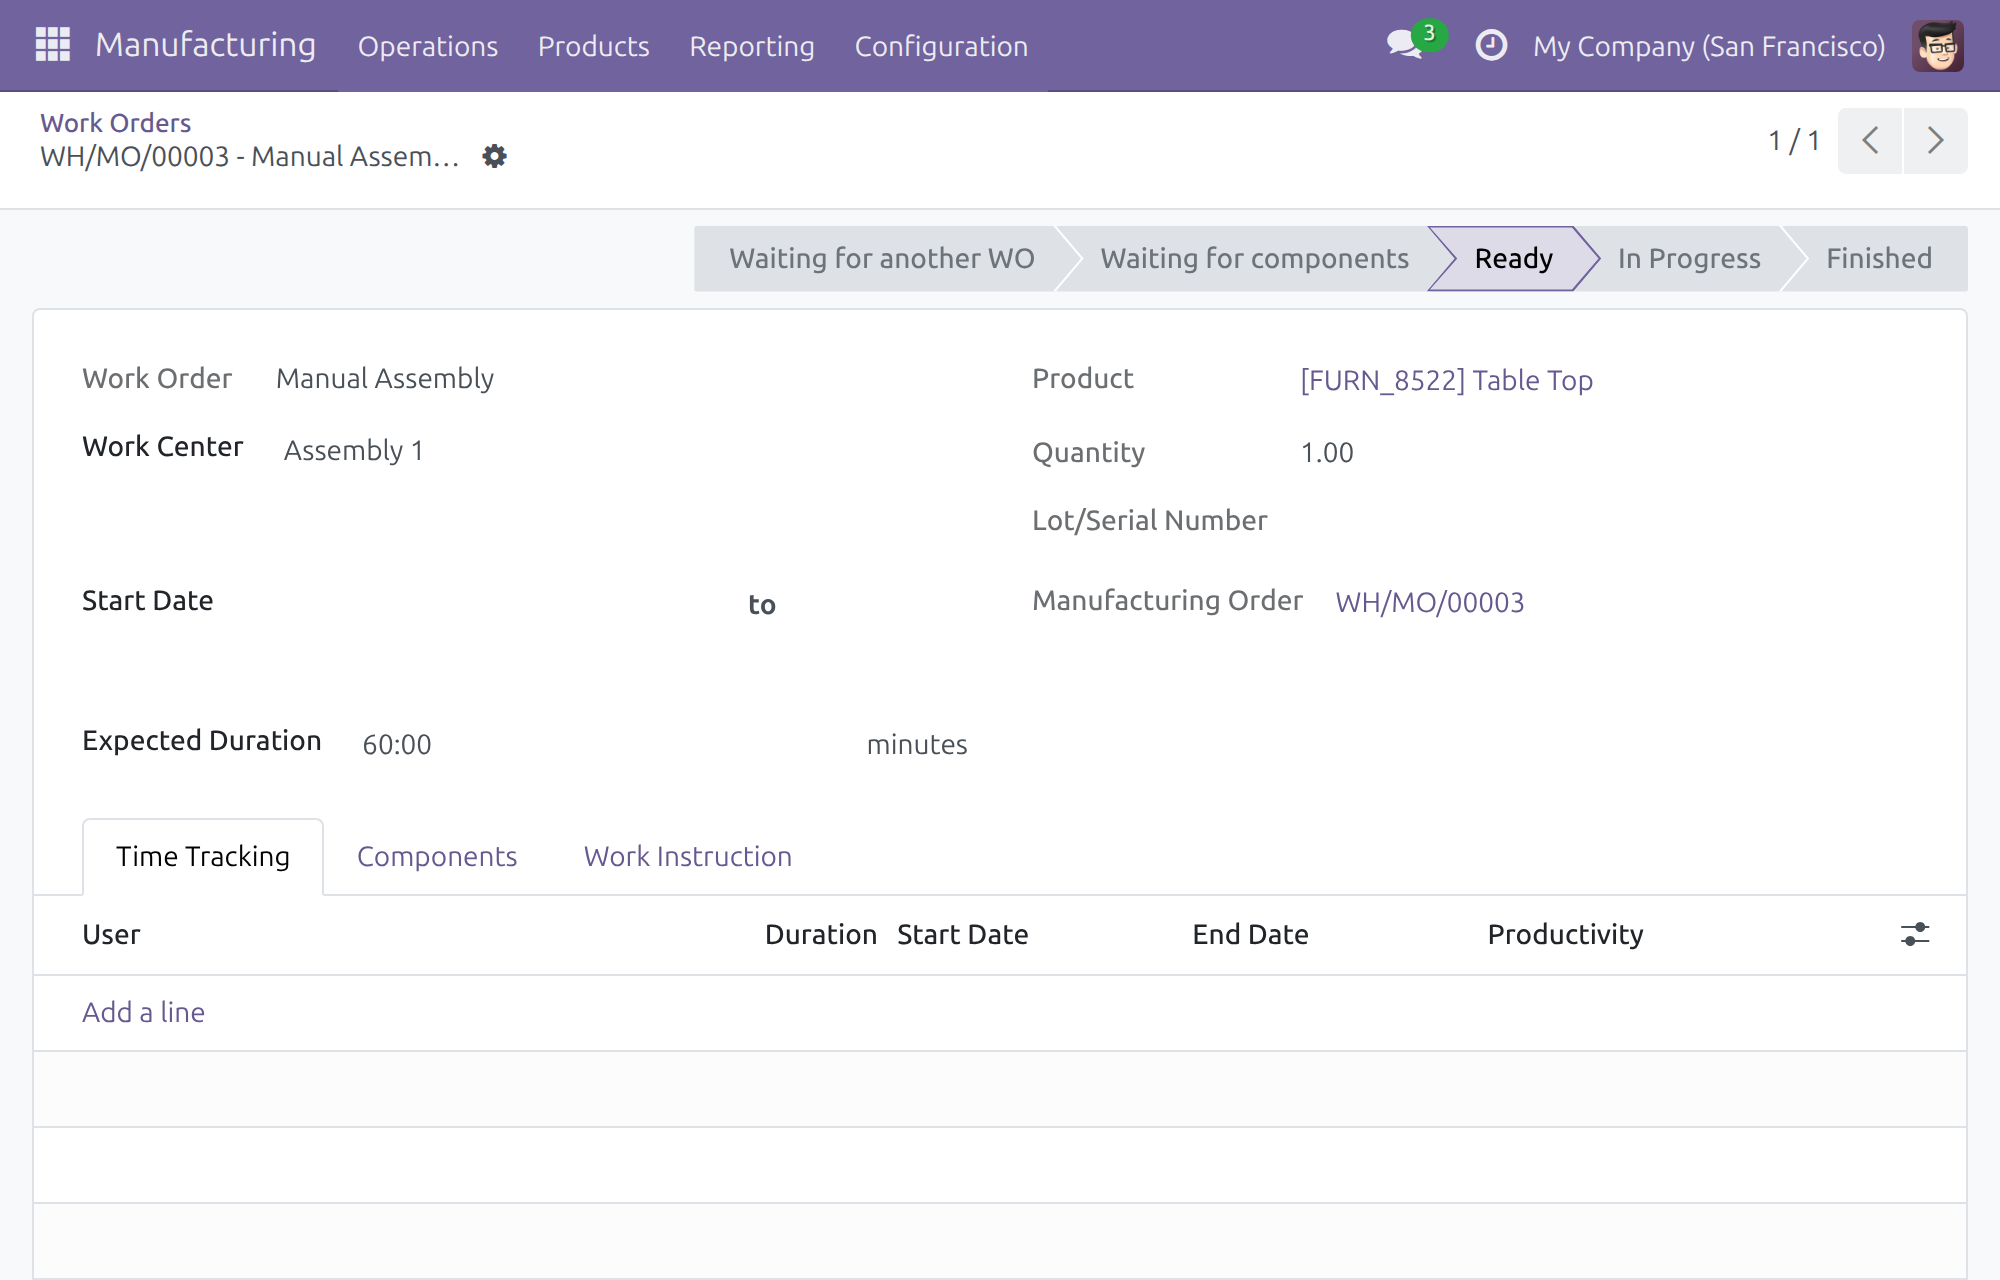Set status to Finished
This screenshot has width=2000, height=1280.
tap(1879, 259)
